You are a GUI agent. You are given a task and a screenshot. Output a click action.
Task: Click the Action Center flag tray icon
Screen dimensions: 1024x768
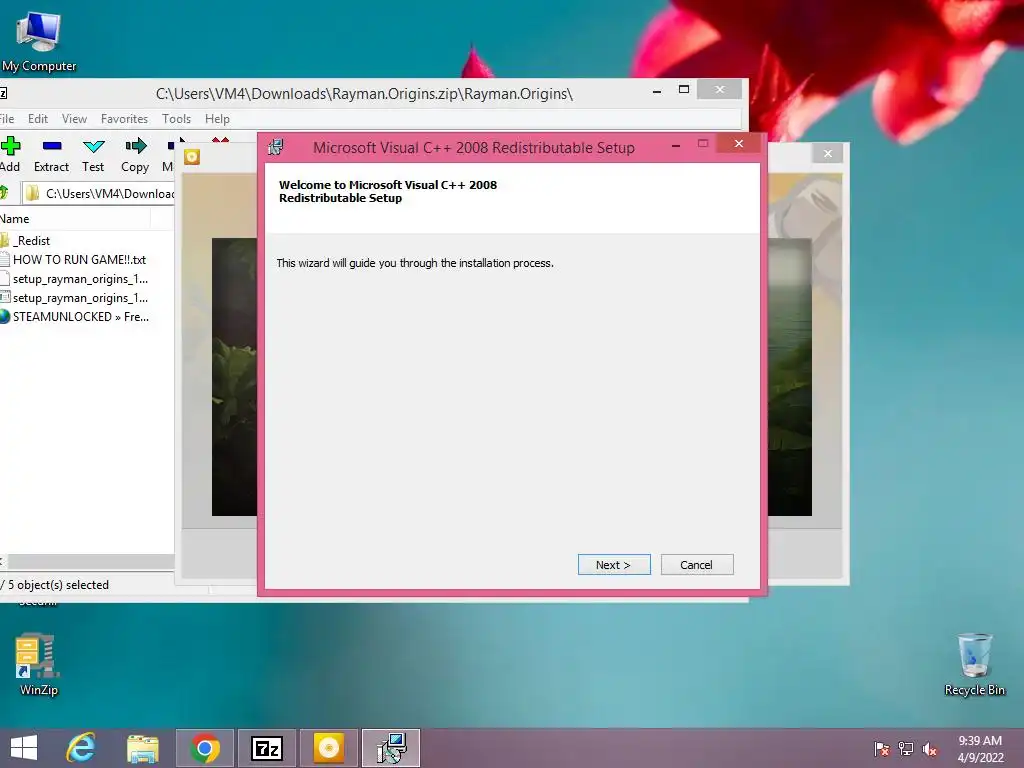[882, 749]
